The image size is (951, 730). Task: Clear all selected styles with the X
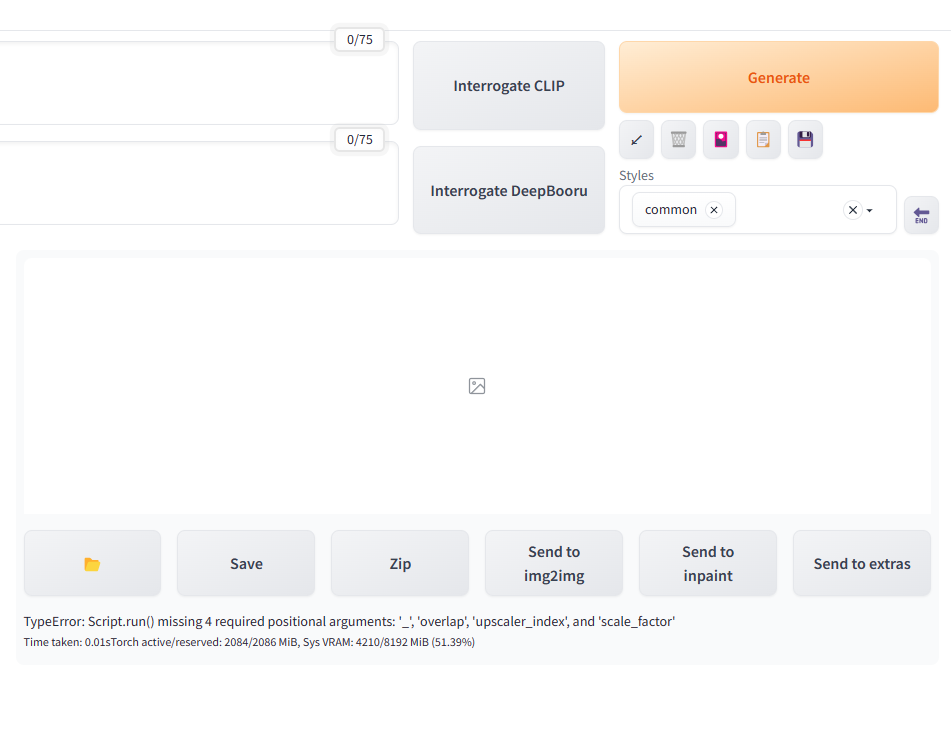[851, 210]
